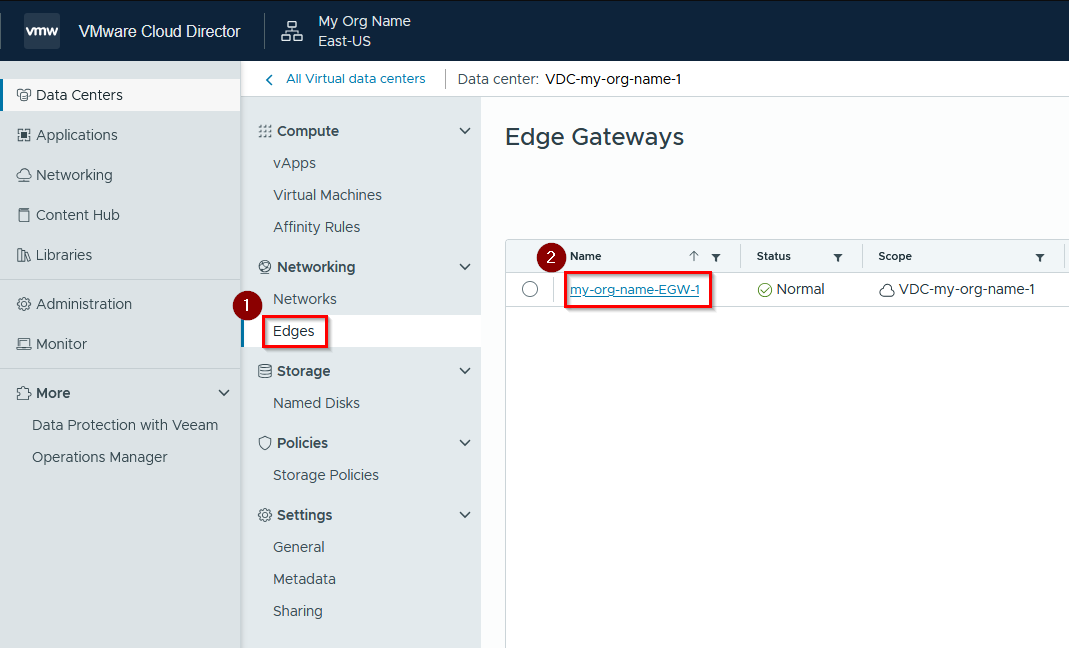Filter the Status column
1069x648 pixels.
[x=838, y=257]
